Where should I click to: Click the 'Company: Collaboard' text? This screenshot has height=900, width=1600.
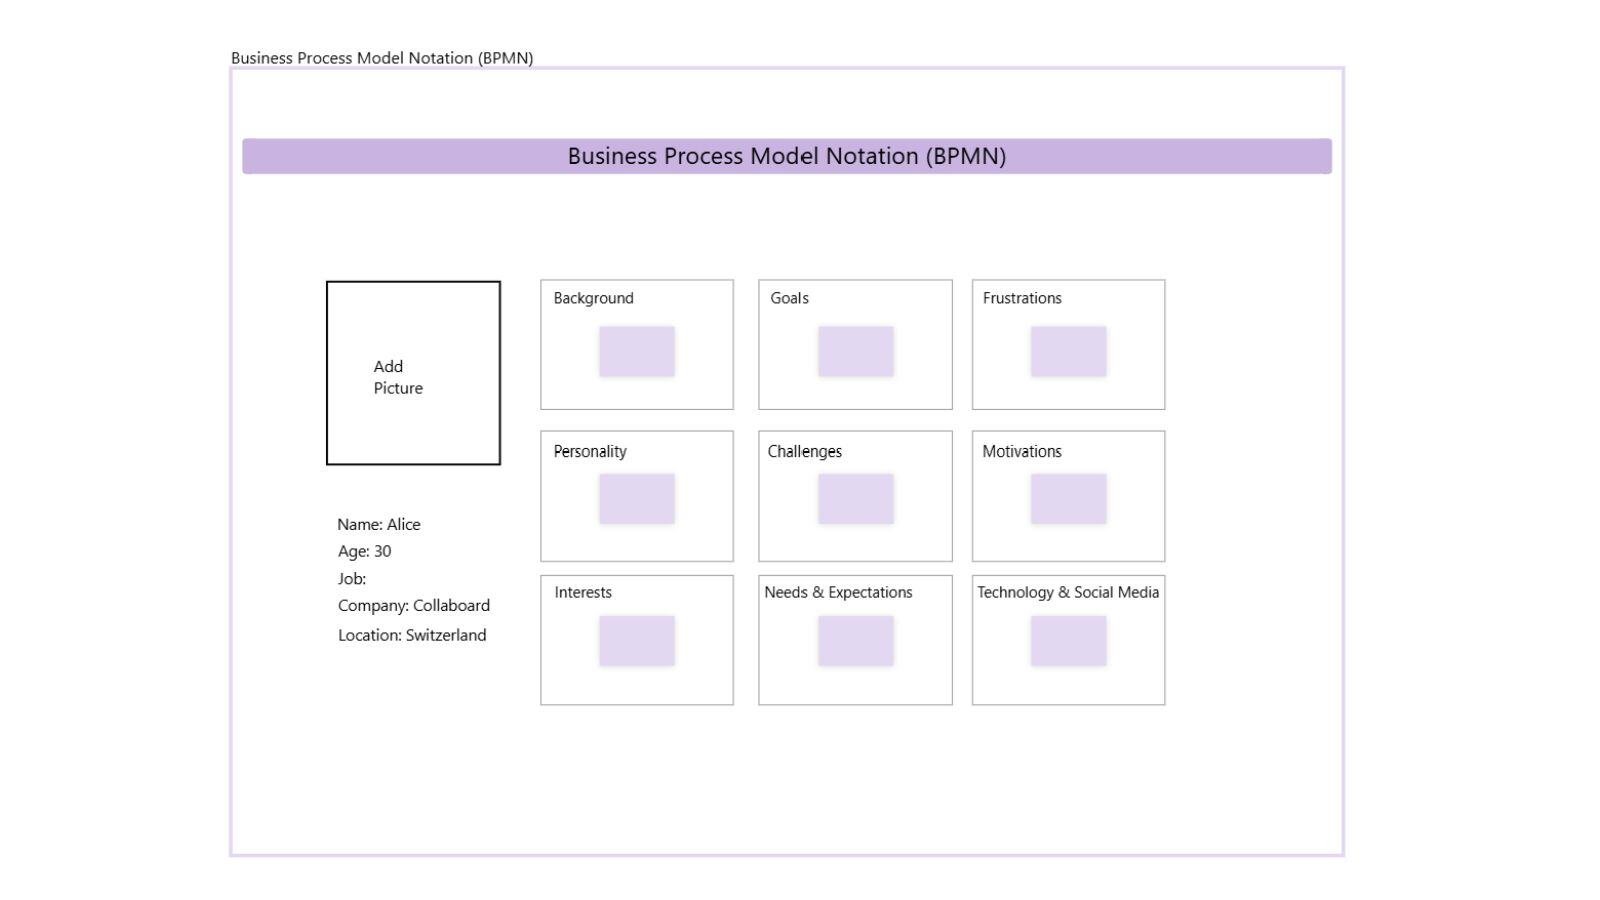pyautogui.click(x=414, y=605)
